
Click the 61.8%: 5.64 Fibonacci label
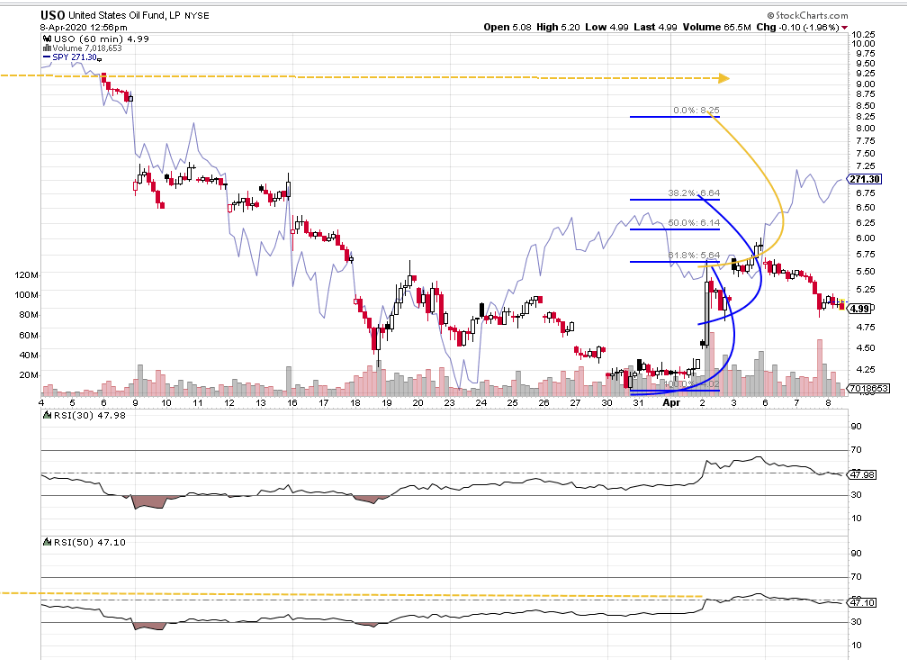694,255
